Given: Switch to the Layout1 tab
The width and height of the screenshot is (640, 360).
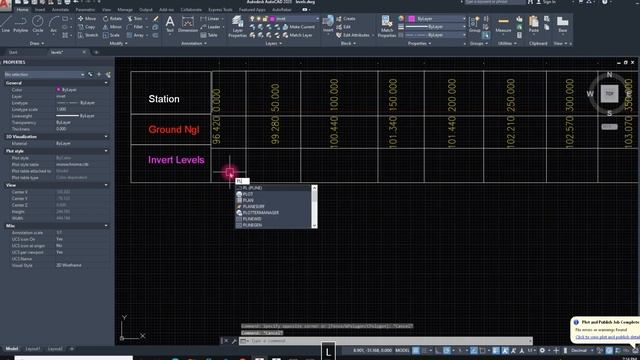Looking at the screenshot, I should (33, 349).
